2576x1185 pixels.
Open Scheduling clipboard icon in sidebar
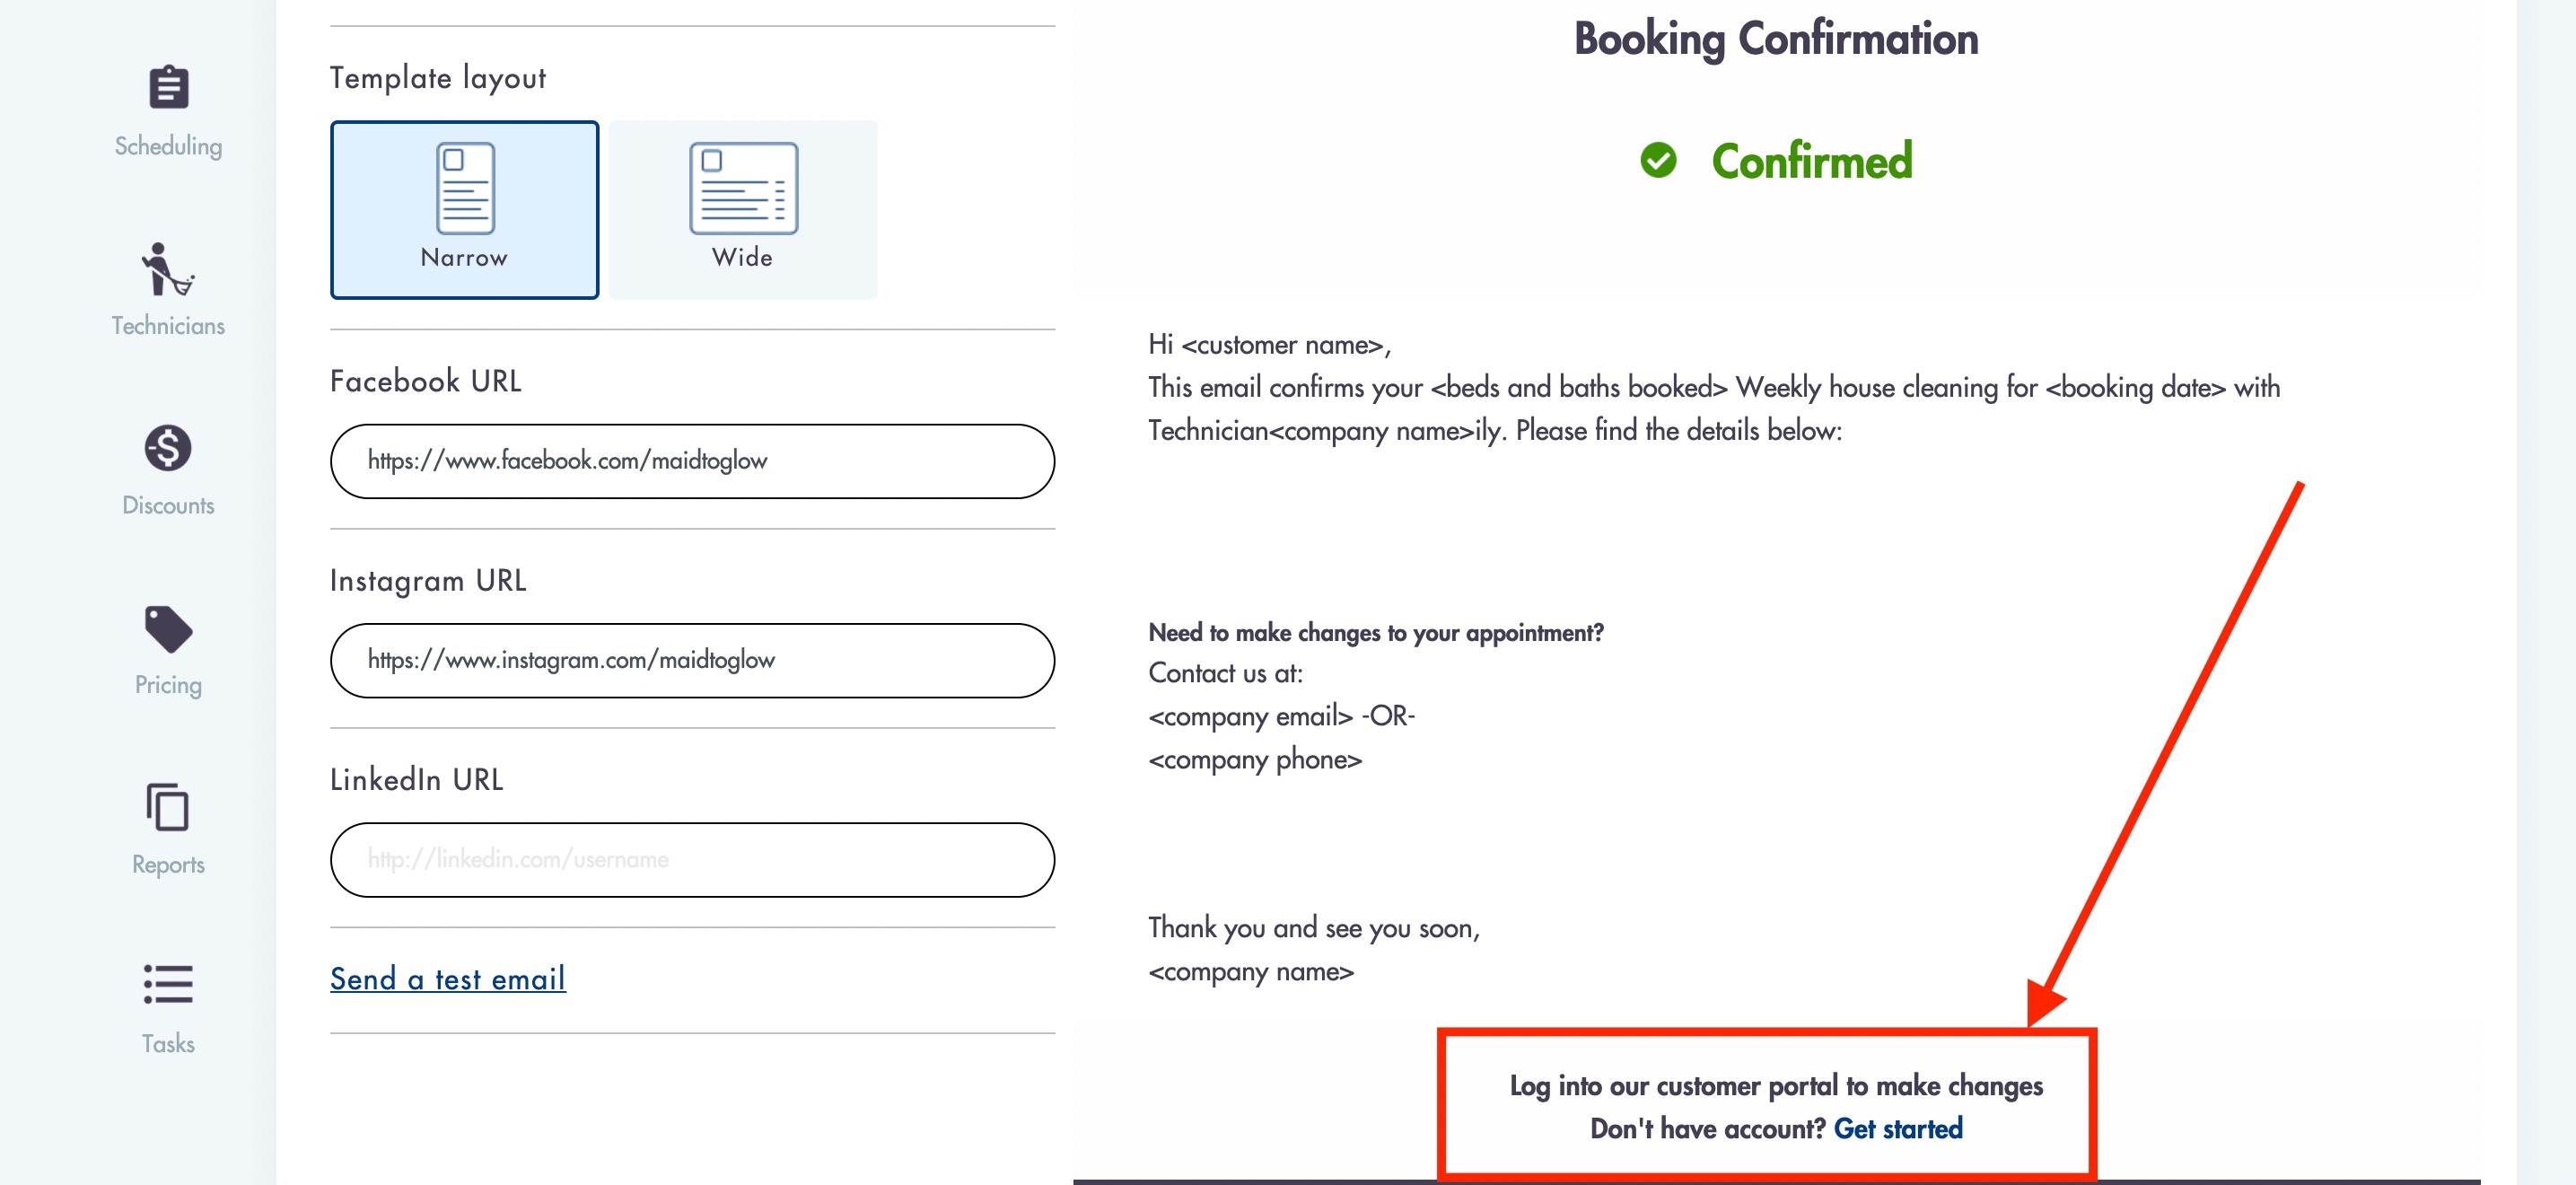(x=168, y=87)
